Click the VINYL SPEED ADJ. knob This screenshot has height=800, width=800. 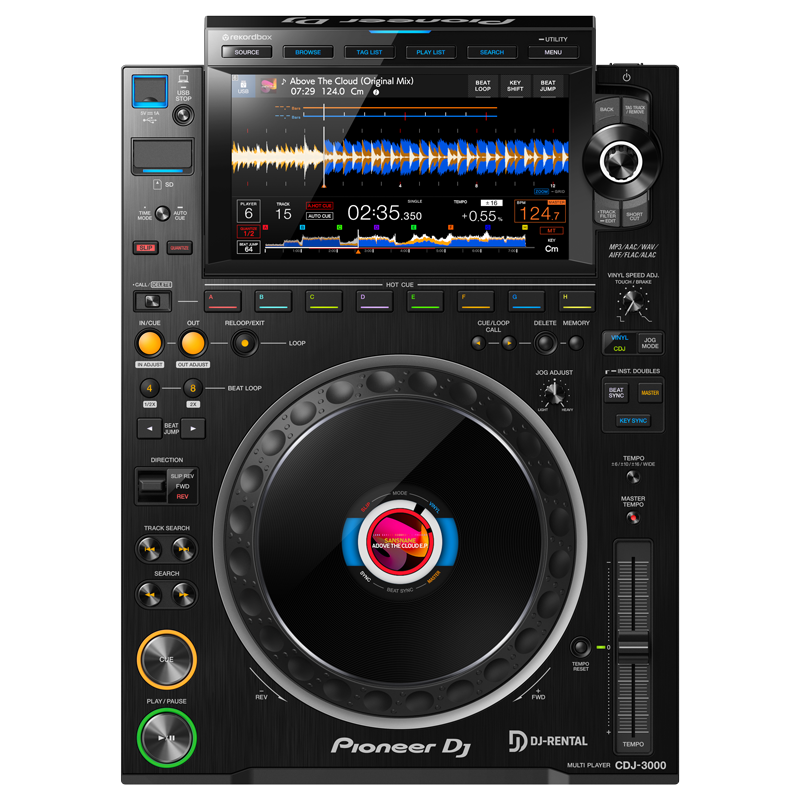633,302
